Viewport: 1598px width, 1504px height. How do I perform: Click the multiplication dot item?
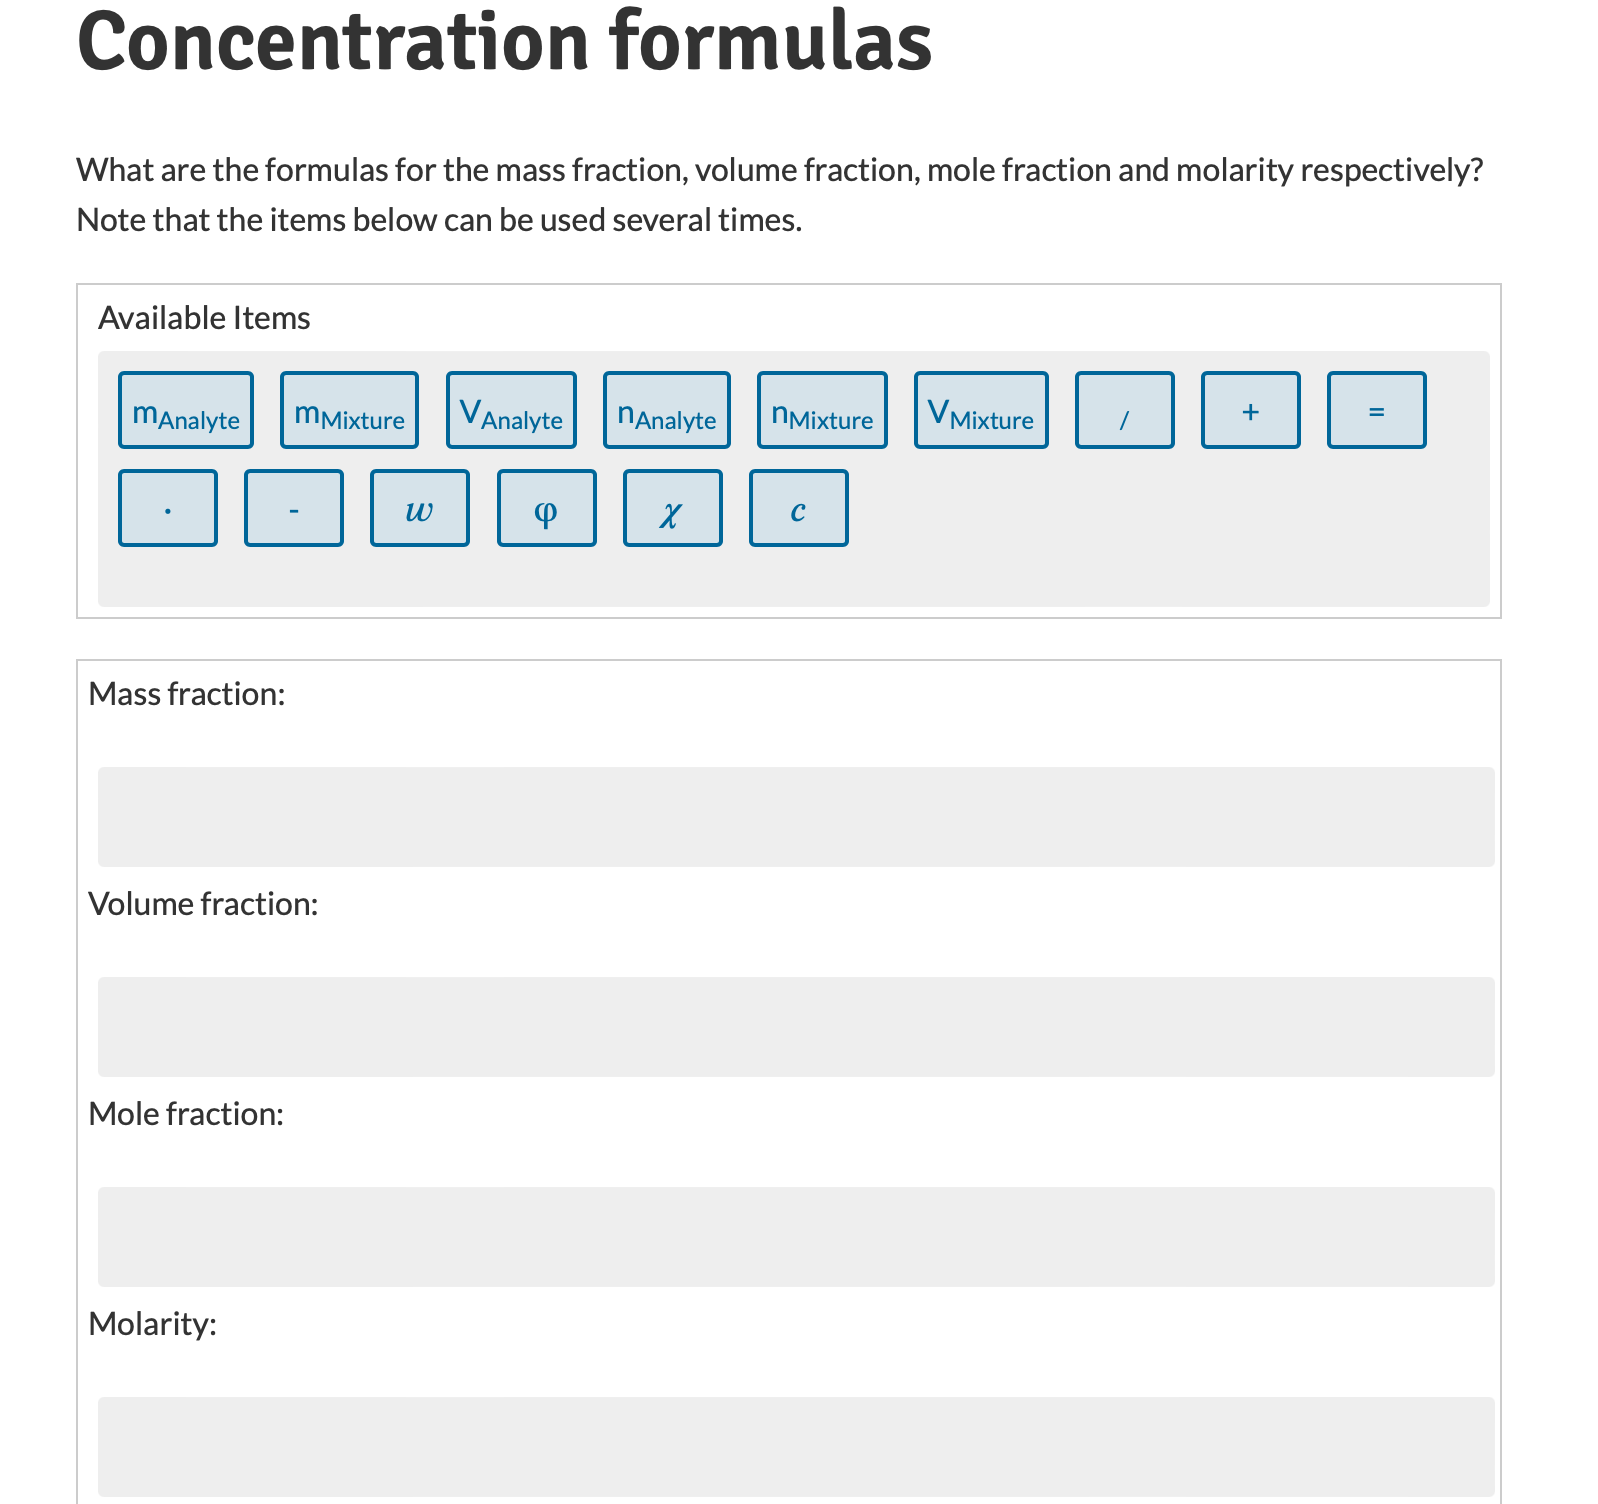click(167, 508)
